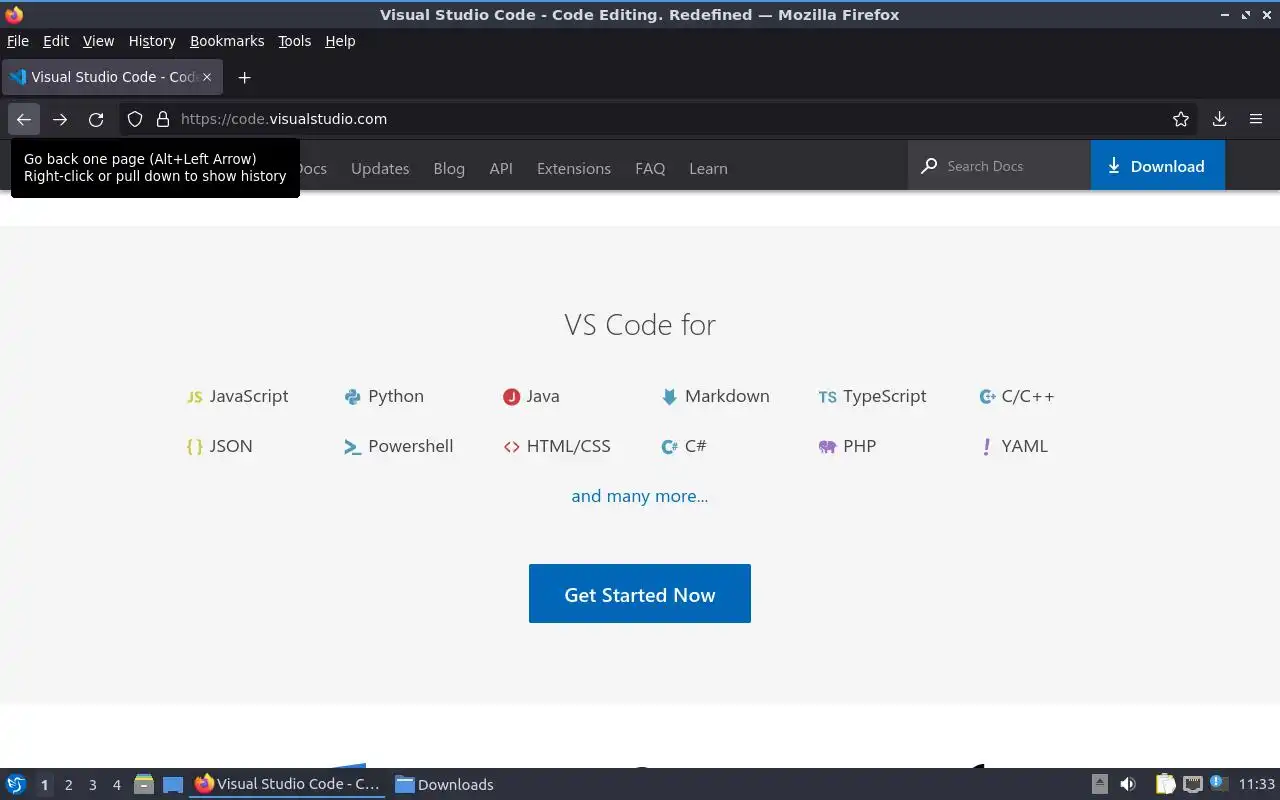This screenshot has width=1280, height=800.
Task: Open the YAML language link
Action: tap(1025, 446)
